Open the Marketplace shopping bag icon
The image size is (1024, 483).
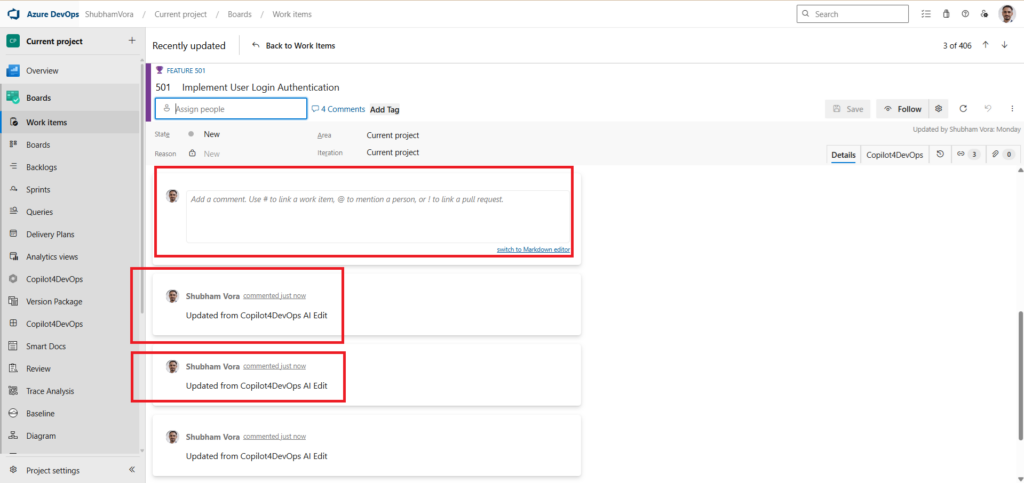coord(945,14)
